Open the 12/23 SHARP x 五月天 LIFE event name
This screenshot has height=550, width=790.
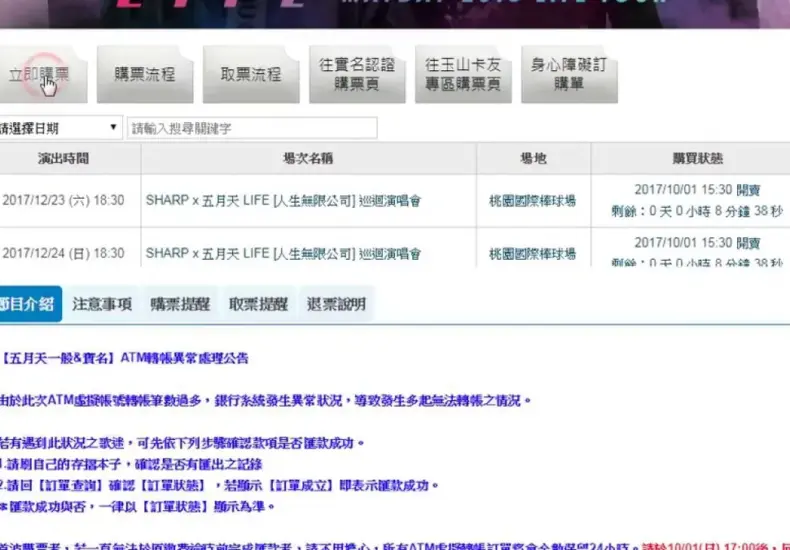(283, 200)
